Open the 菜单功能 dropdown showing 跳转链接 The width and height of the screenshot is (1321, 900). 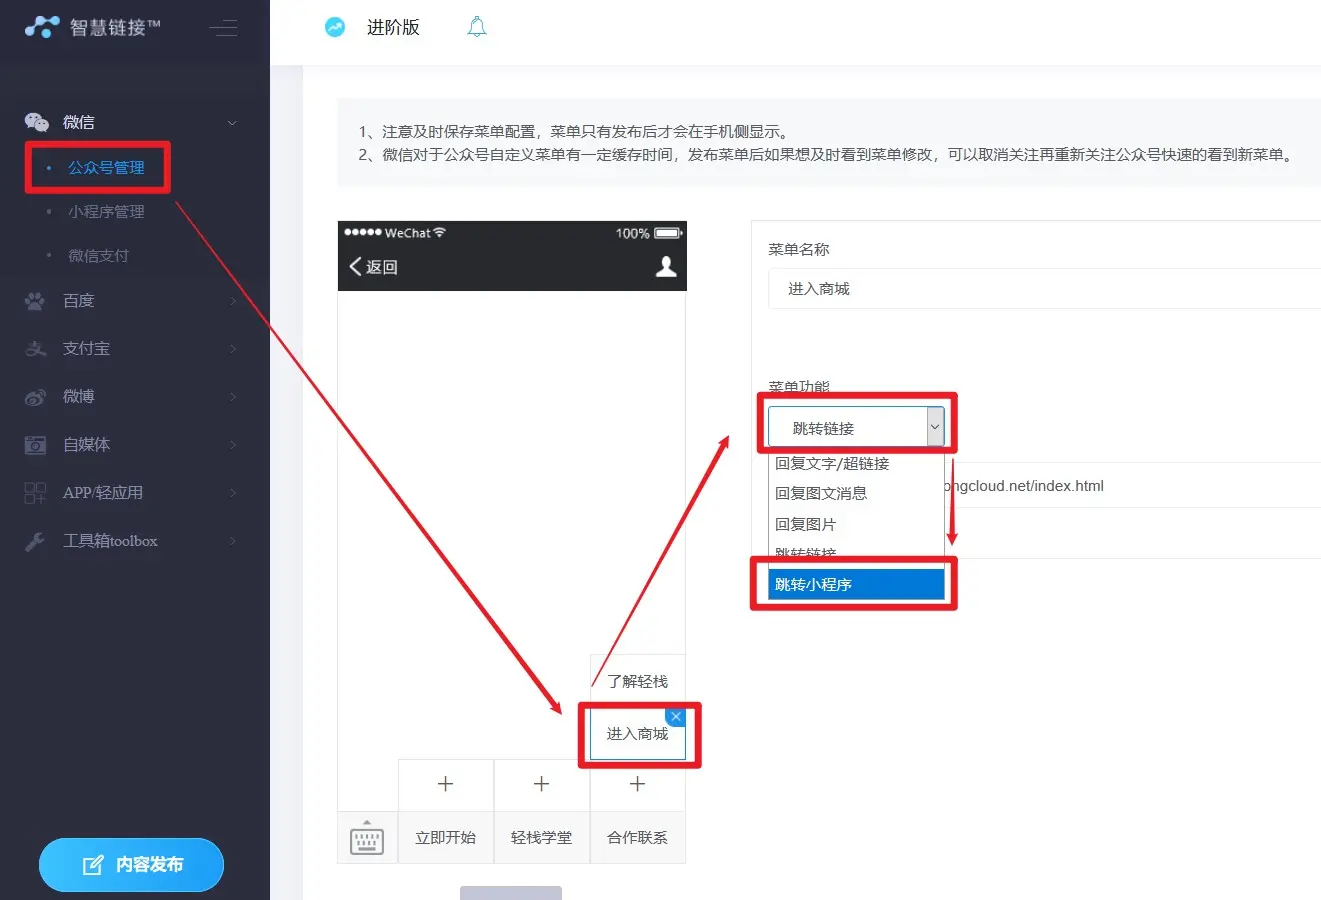coord(855,428)
